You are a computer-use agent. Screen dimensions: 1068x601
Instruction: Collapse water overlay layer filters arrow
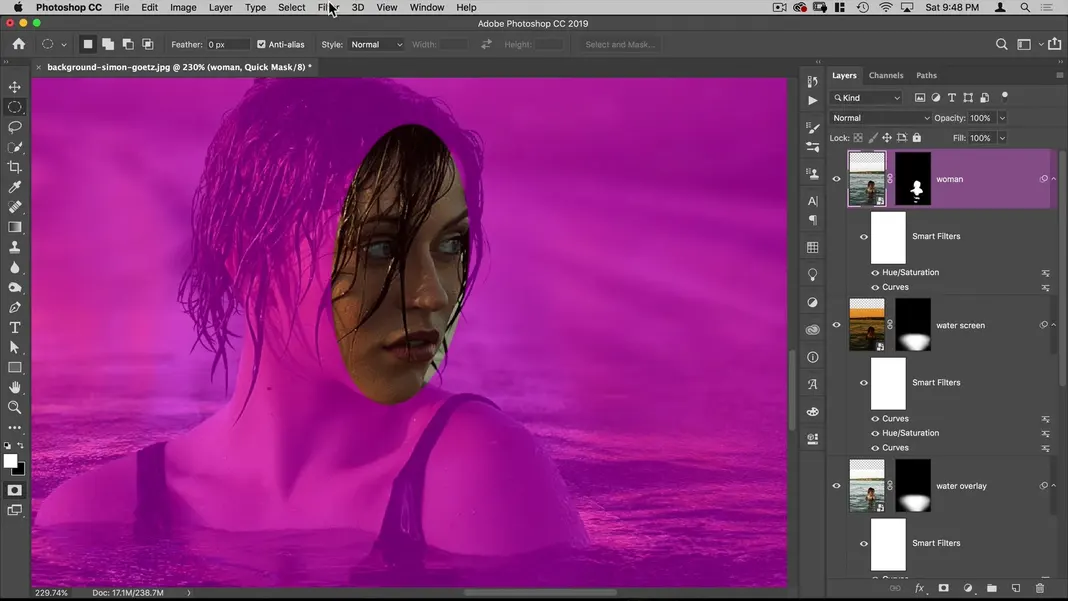[1054, 486]
